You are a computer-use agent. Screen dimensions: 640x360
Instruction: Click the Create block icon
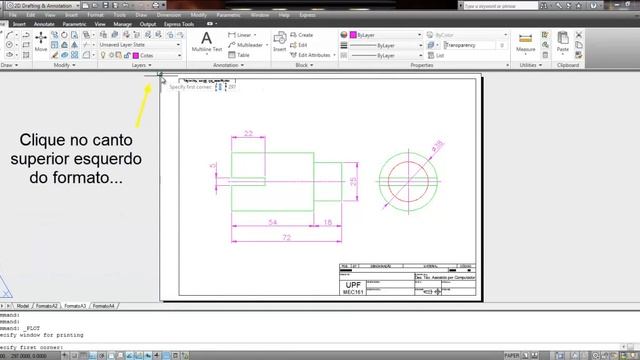[x=293, y=35]
